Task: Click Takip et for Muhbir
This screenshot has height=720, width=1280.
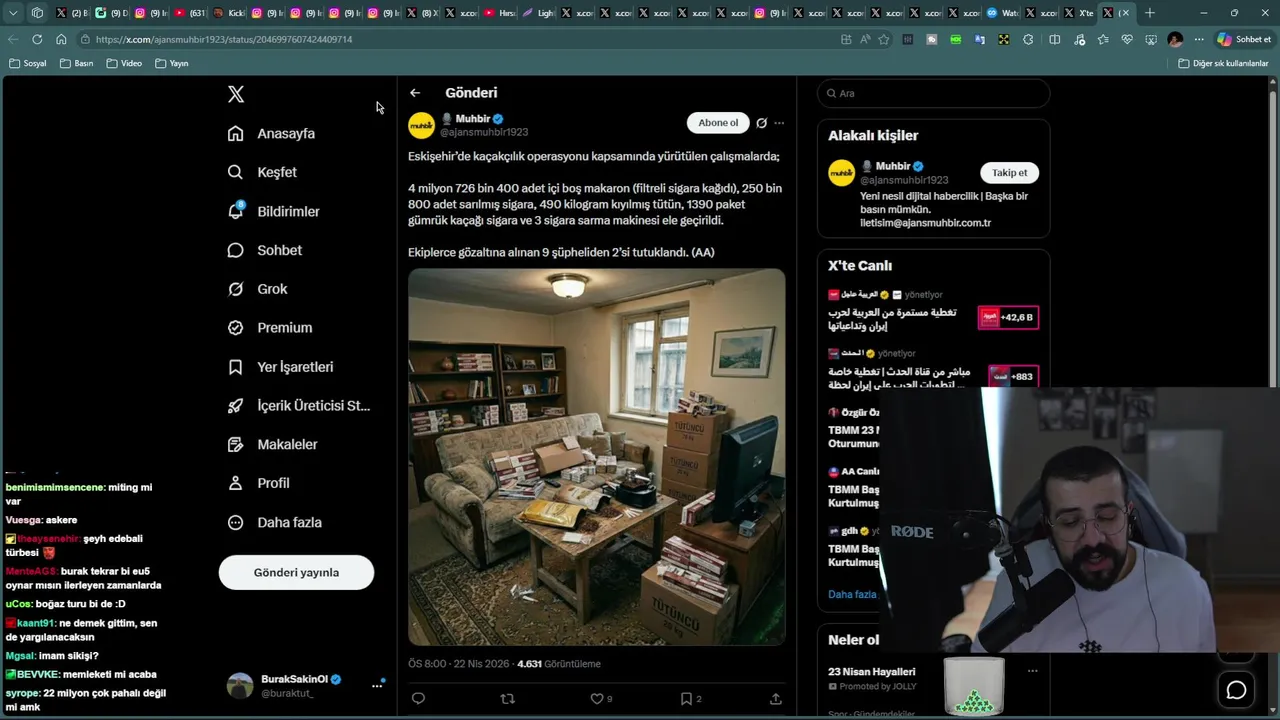Action: pyautogui.click(x=1009, y=173)
